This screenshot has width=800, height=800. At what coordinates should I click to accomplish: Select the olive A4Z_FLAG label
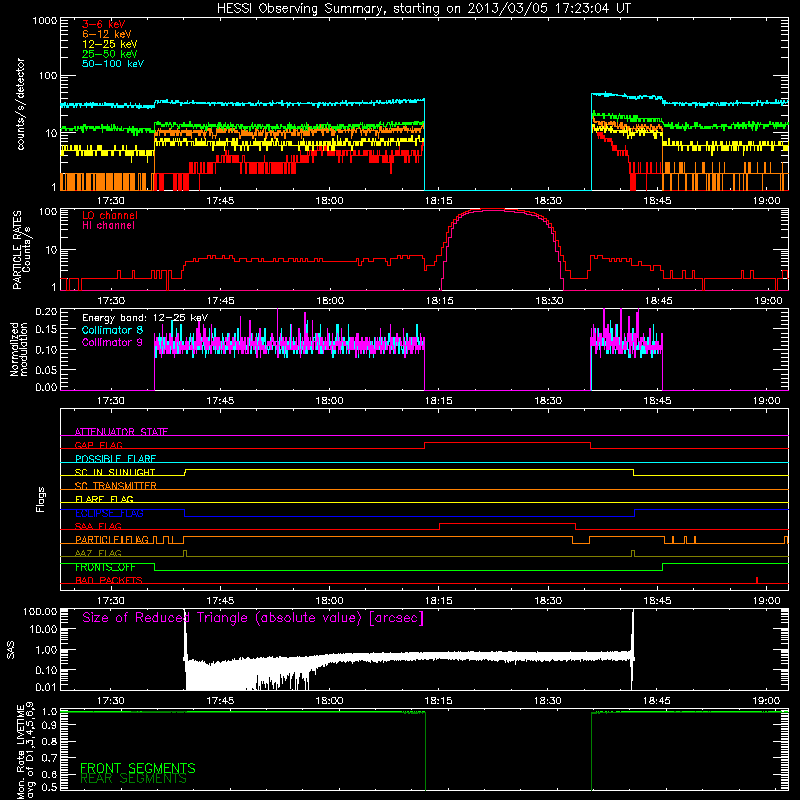(98, 553)
